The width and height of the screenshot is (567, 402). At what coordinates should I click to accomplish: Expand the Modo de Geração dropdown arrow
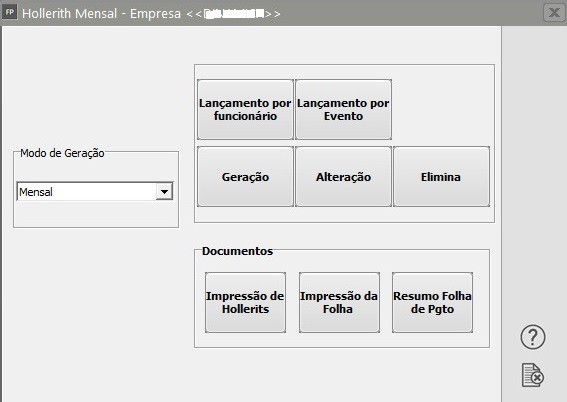[164, 192]
